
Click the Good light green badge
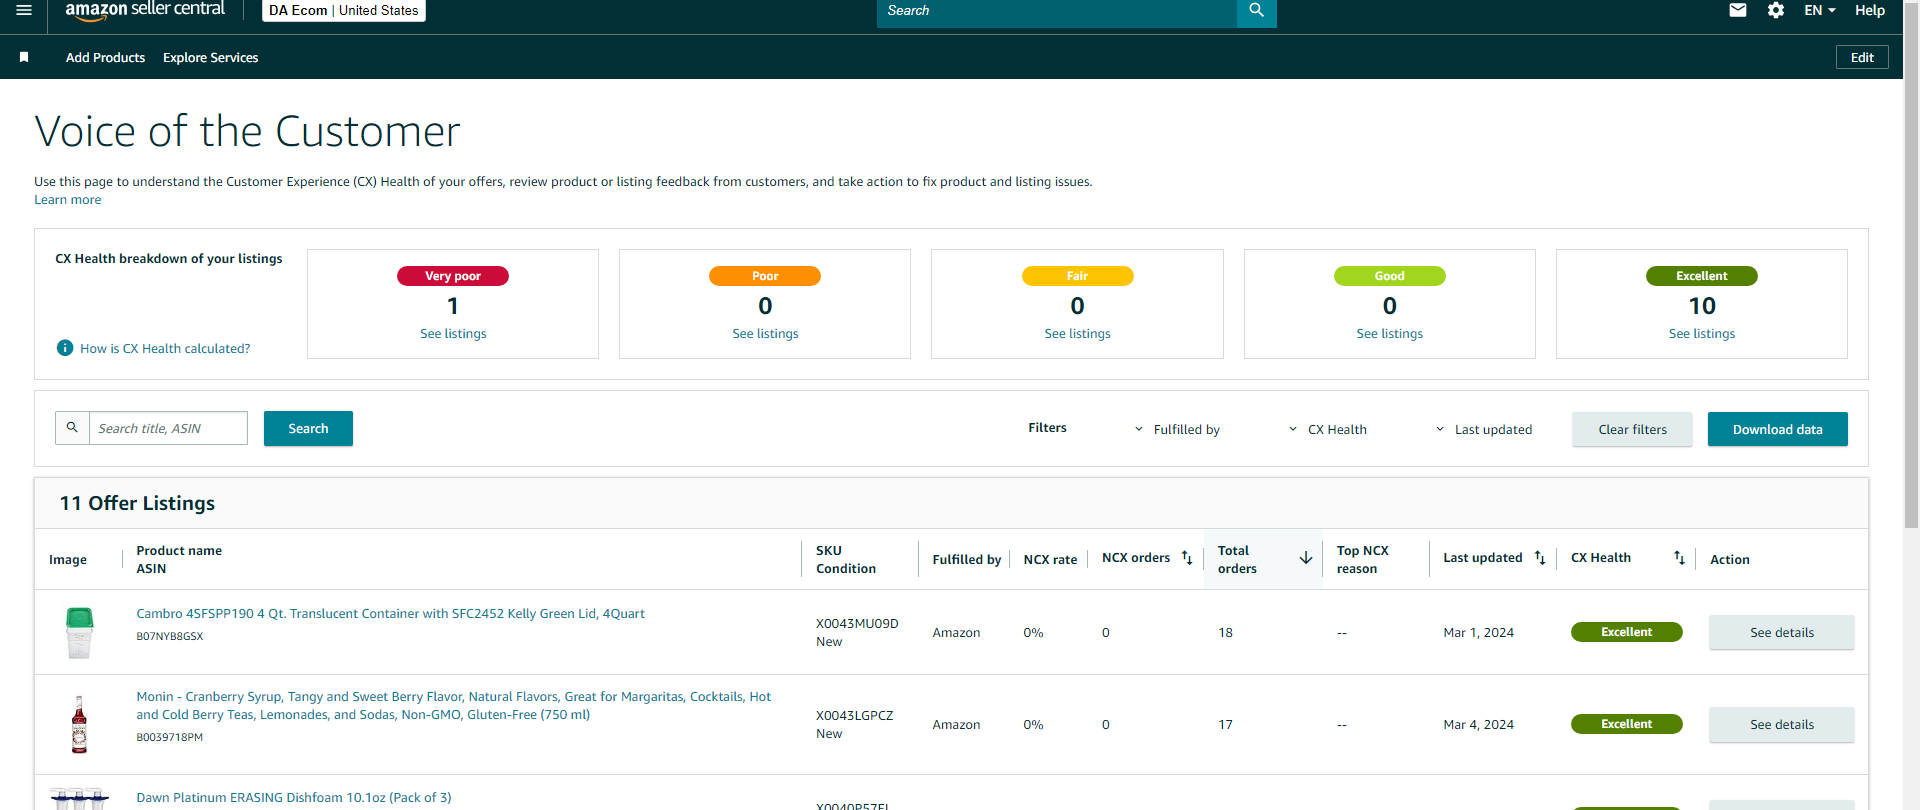[x=1389, y=276]
